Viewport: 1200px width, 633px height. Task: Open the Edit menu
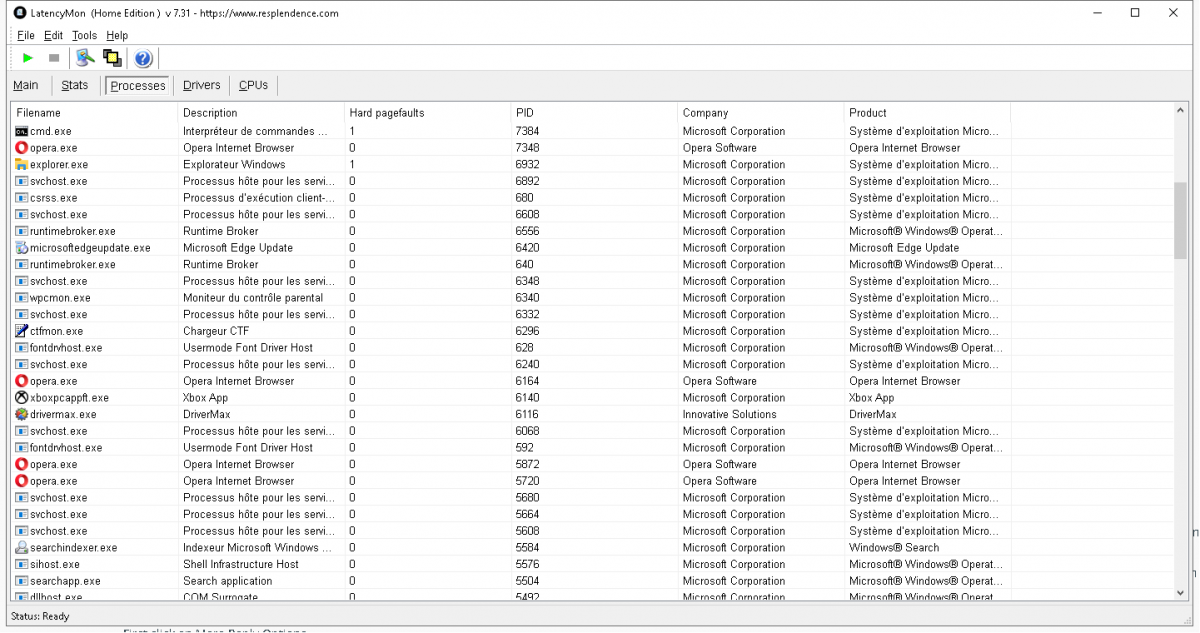coord(53,35)
